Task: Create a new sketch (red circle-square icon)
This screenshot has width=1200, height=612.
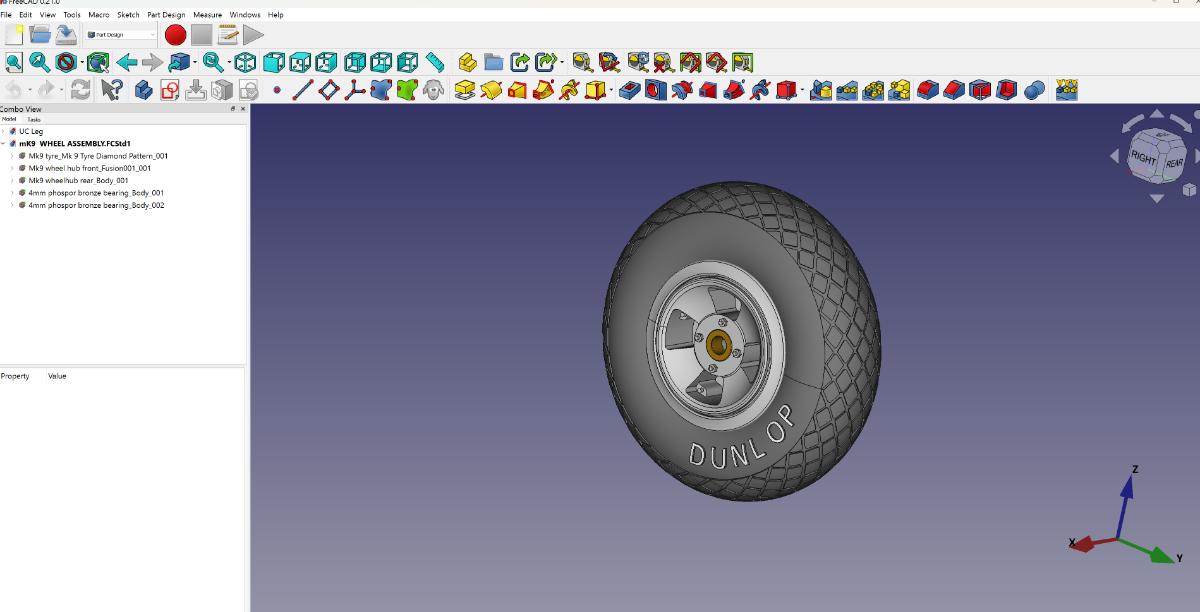Action: point(169,90)
